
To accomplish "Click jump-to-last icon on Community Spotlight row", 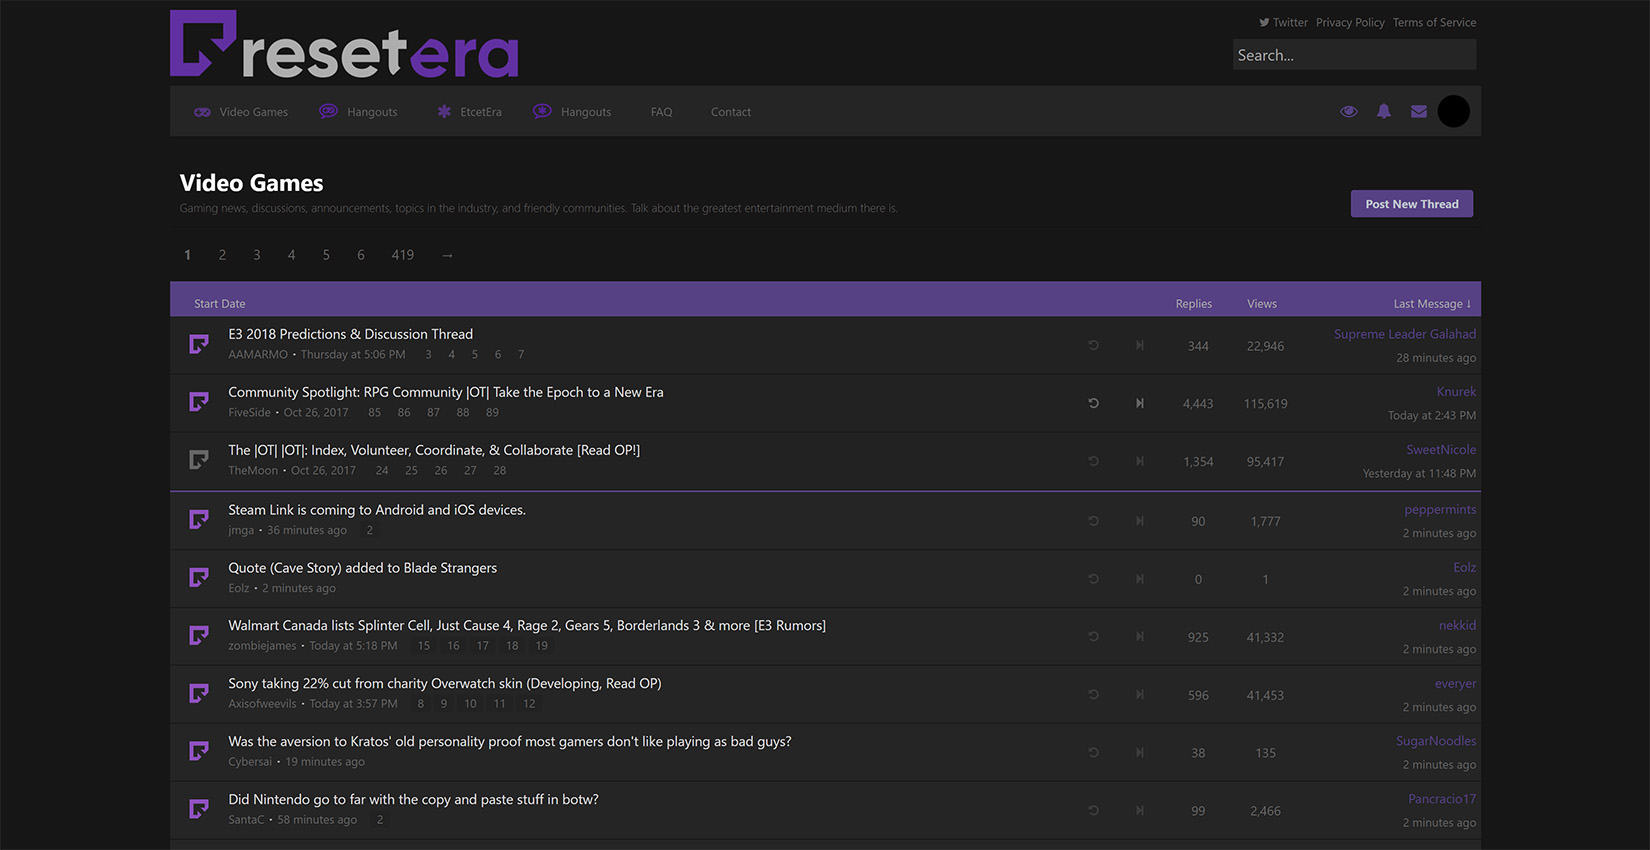I will (x=1139, y=403).
